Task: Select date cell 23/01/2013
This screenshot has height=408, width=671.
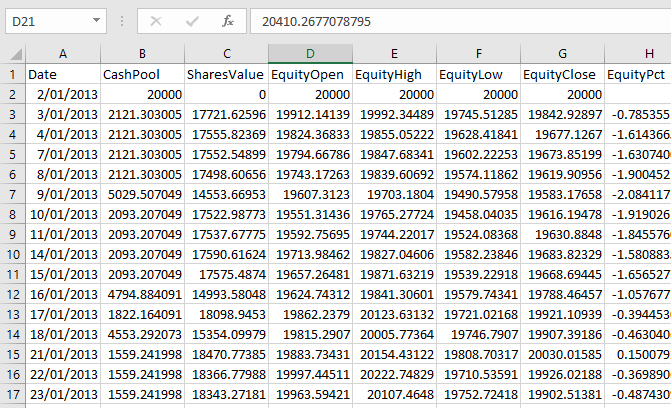Action: [63, 394]
